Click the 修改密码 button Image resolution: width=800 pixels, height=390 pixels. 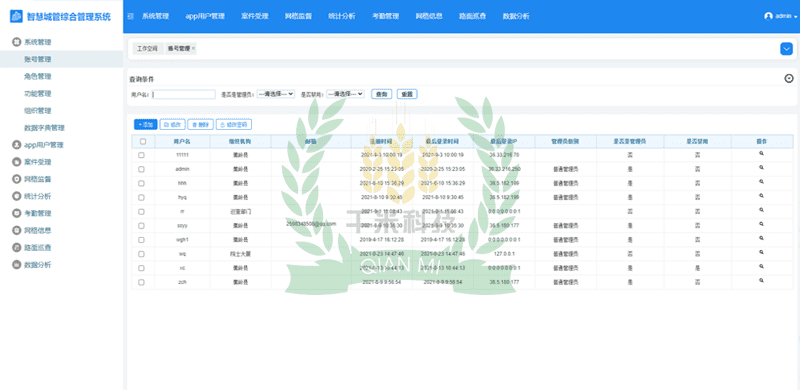point(234,125)
